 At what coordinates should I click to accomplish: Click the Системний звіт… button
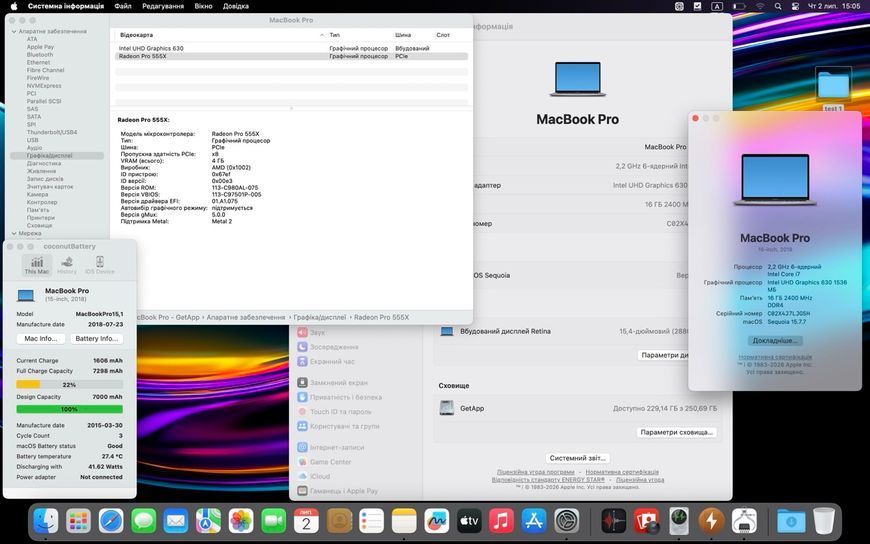(577, 458)
